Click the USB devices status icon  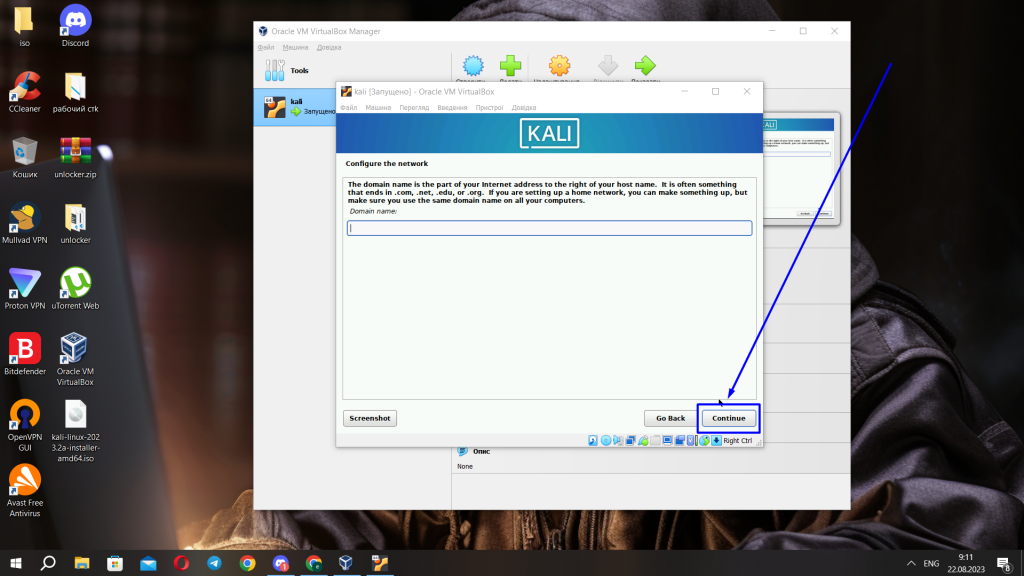(x=644, y=440)
